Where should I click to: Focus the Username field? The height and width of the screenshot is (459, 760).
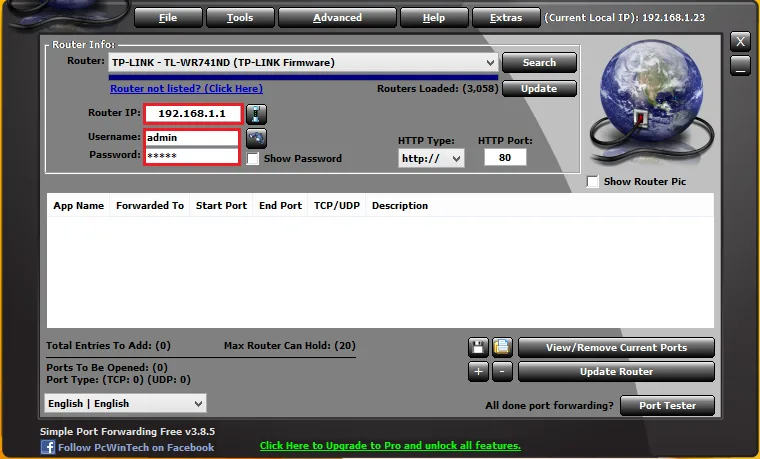point(191,138)
